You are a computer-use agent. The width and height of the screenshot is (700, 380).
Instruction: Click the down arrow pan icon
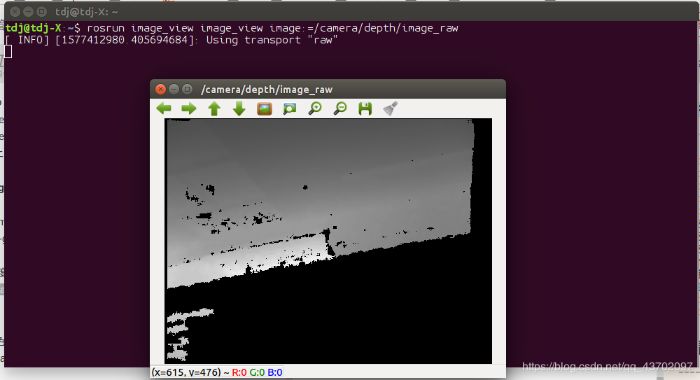coord(239,109)
